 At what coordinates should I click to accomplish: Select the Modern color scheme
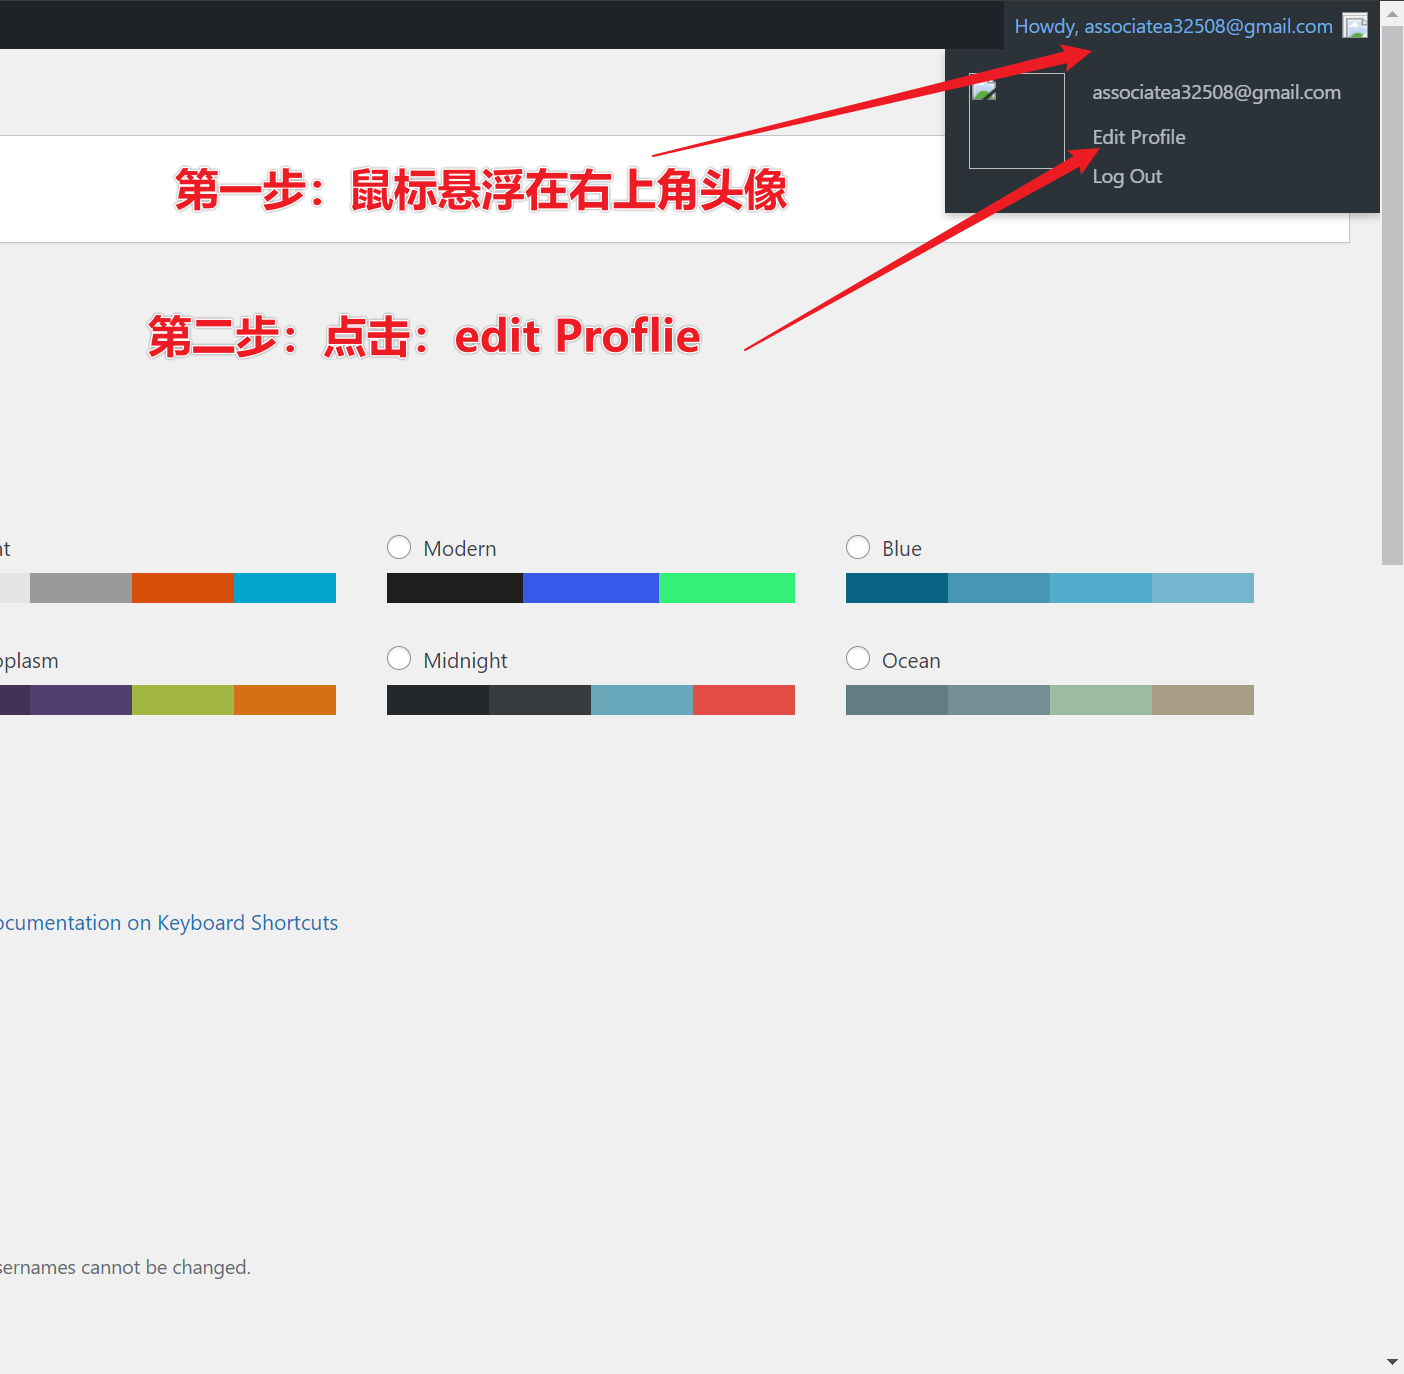tap(399, 547)
